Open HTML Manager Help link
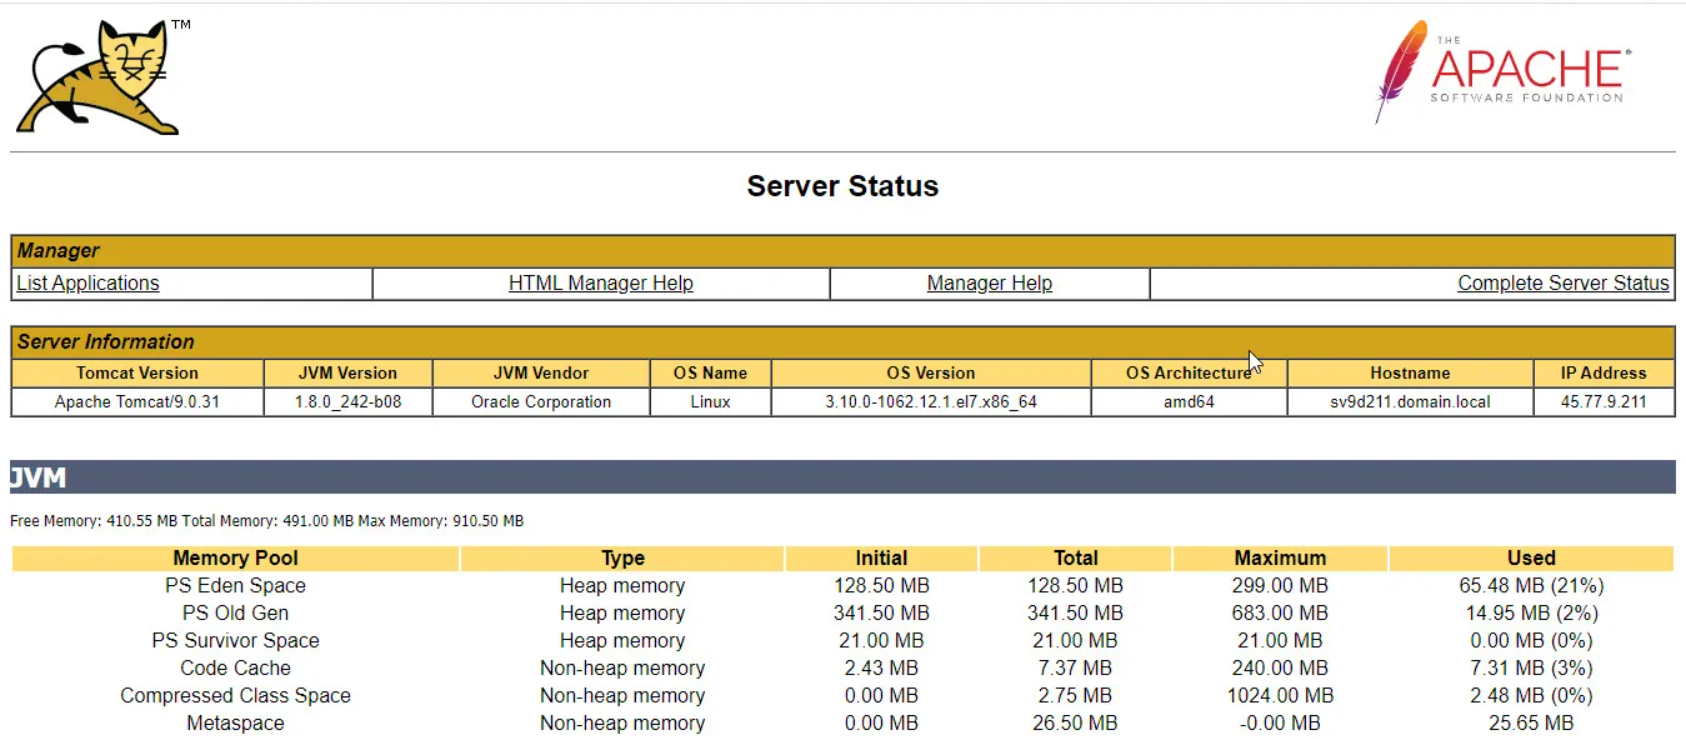 pos(600,283)
